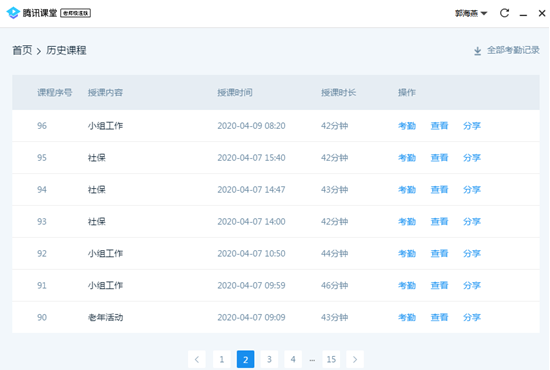Click 分享 for course 94

pos(472,190)
